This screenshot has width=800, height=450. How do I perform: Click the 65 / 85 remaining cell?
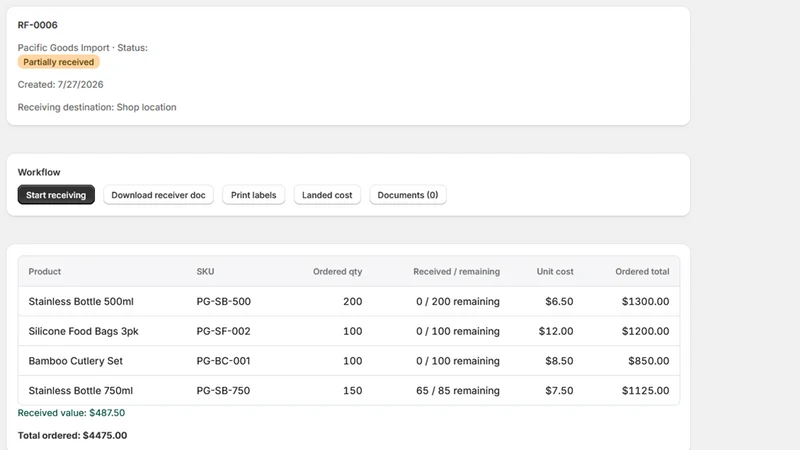click(458, 390)
